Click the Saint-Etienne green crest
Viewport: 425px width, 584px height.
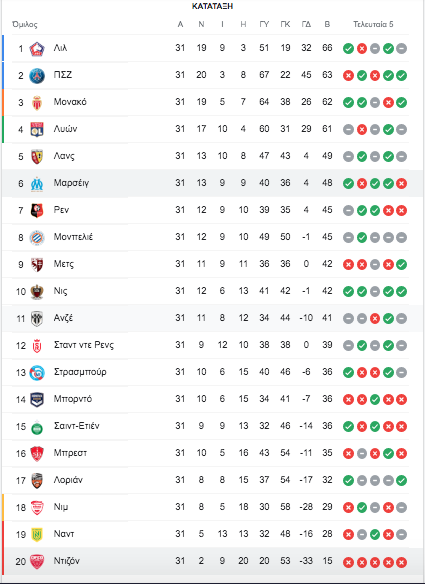click(x=37, y=427)
